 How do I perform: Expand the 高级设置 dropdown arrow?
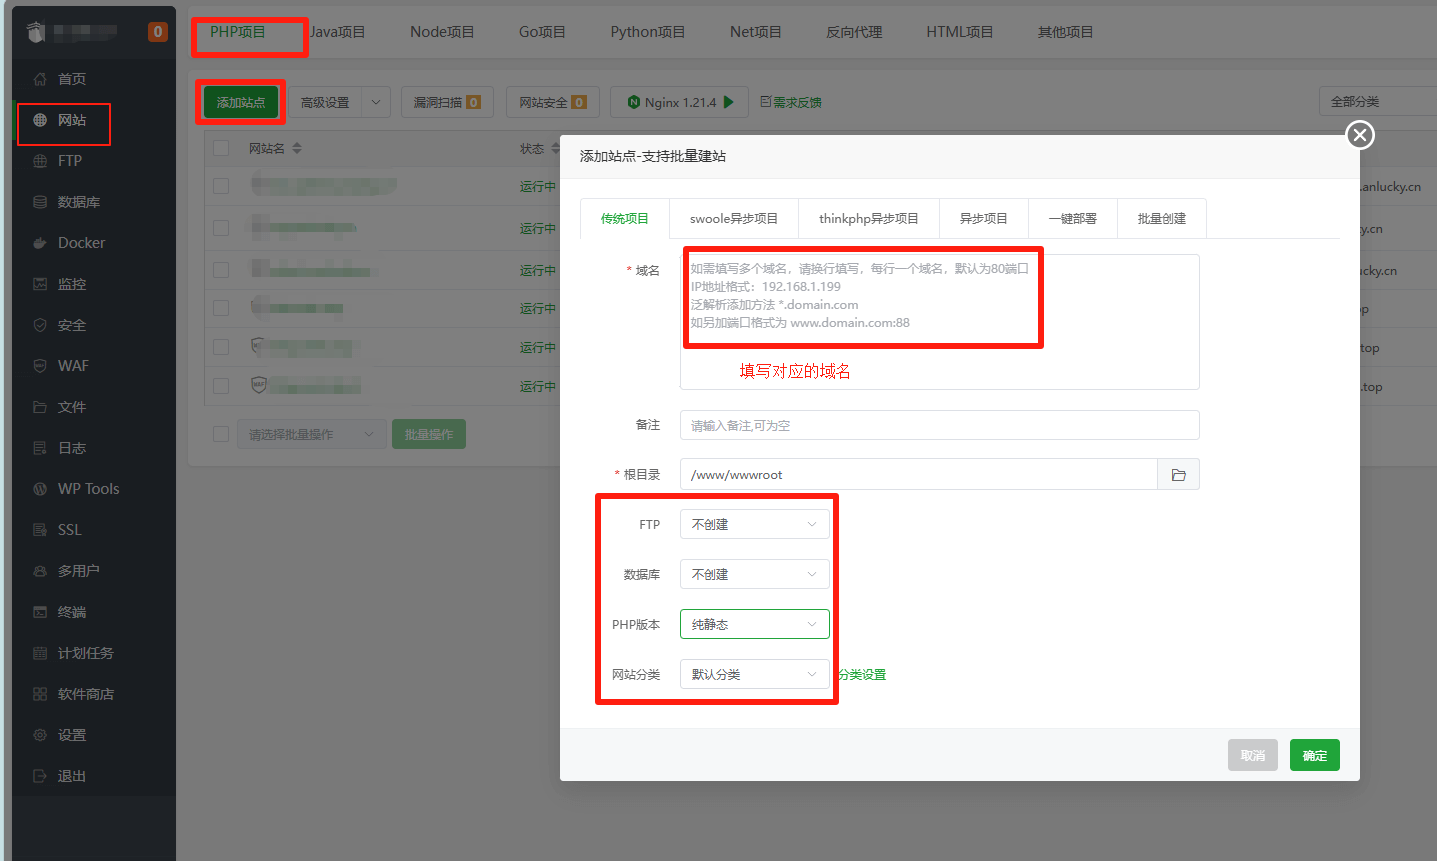coord(376,102)
